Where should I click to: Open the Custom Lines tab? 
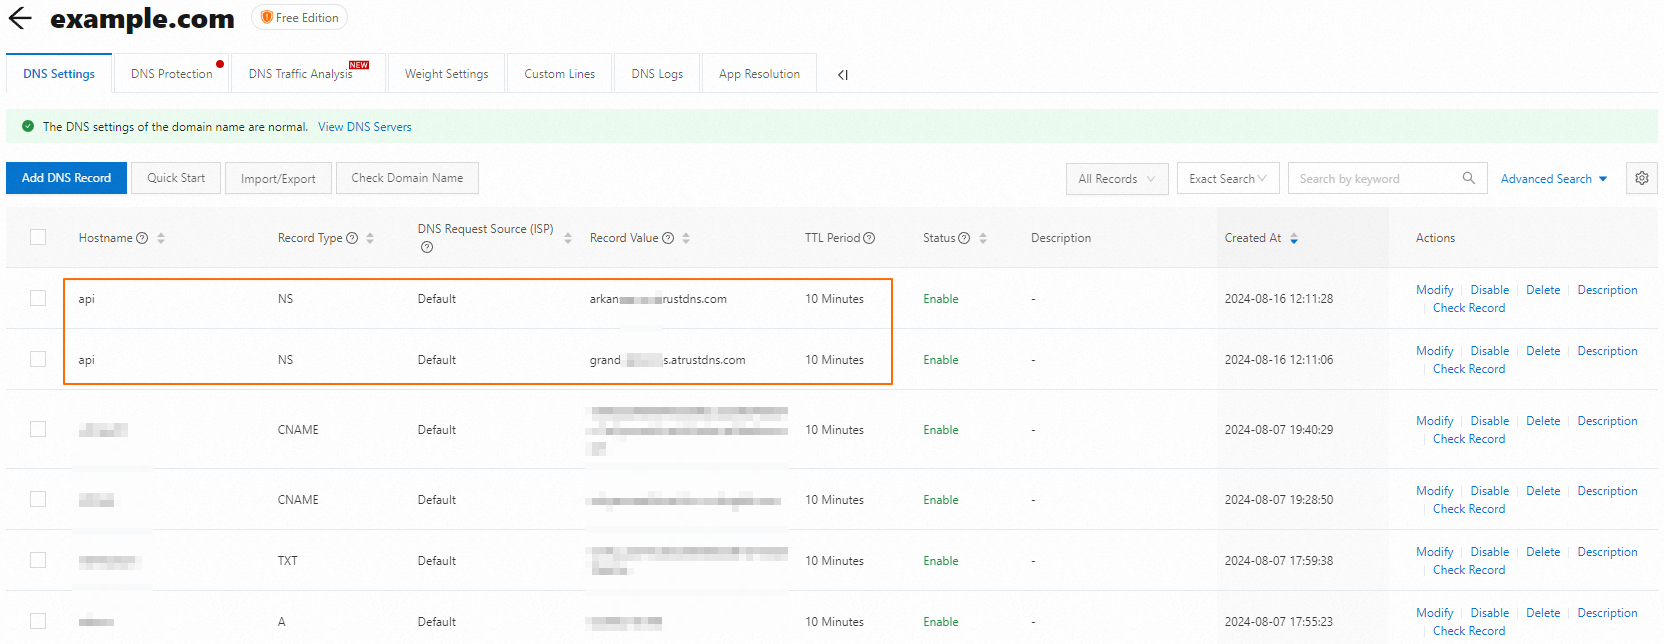point(560,74)
